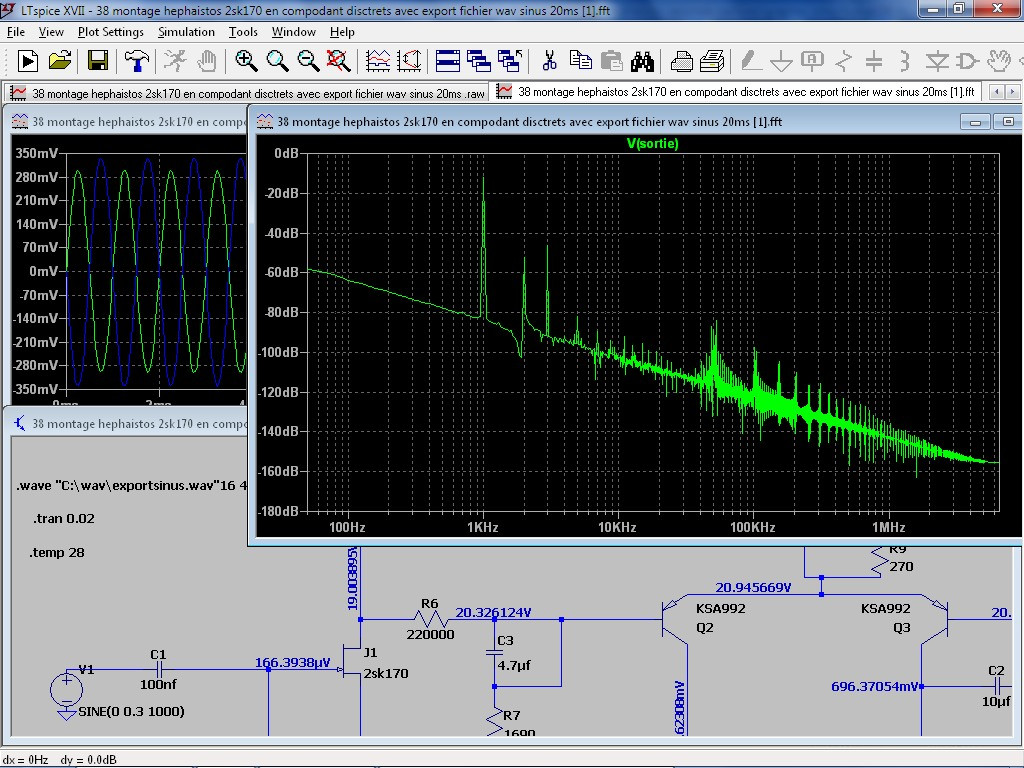Save using the floppy disk icon
This screenshot has width=1024, height=768.
(98, 61)
